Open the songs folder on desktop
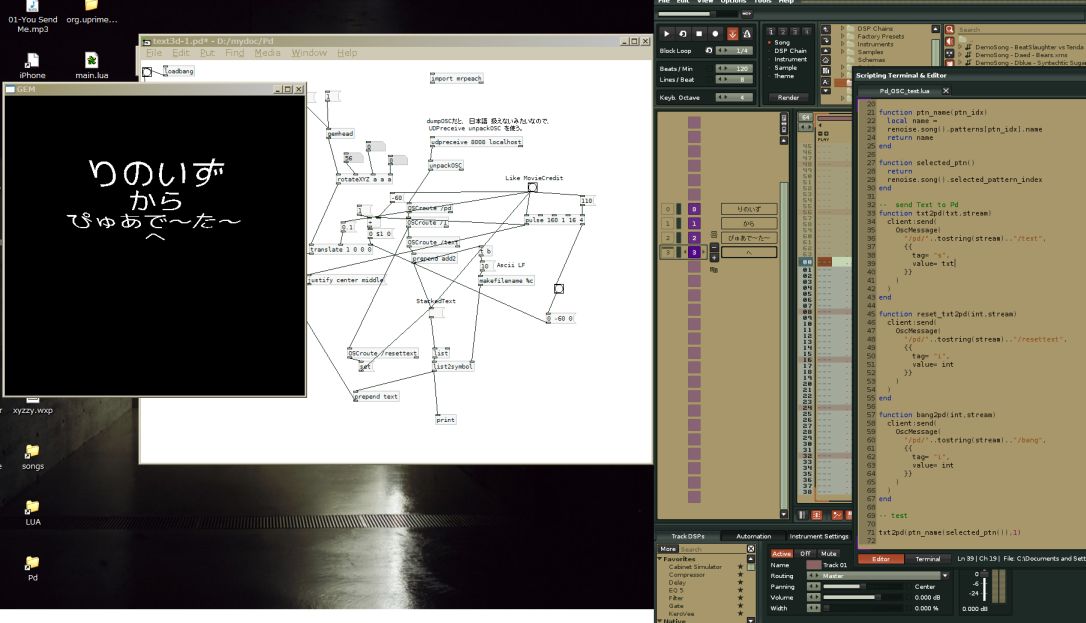 click(33, 457)
